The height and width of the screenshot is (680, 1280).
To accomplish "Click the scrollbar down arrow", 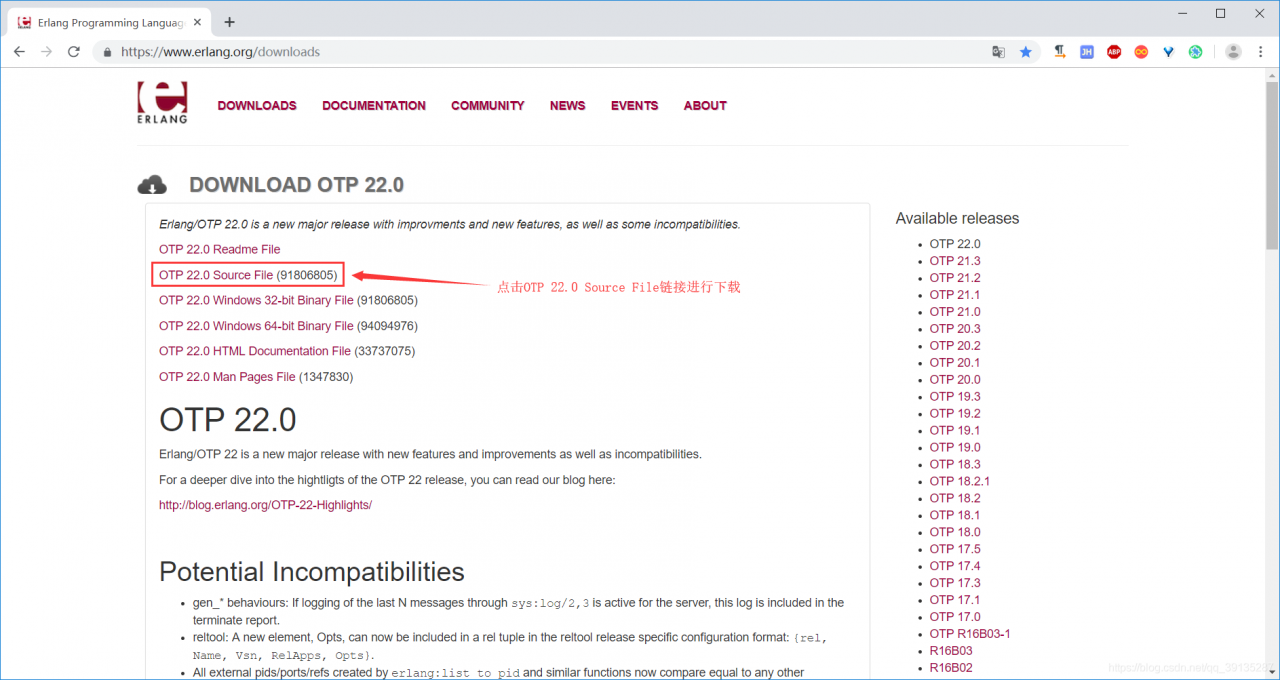I will point(1271,672).
